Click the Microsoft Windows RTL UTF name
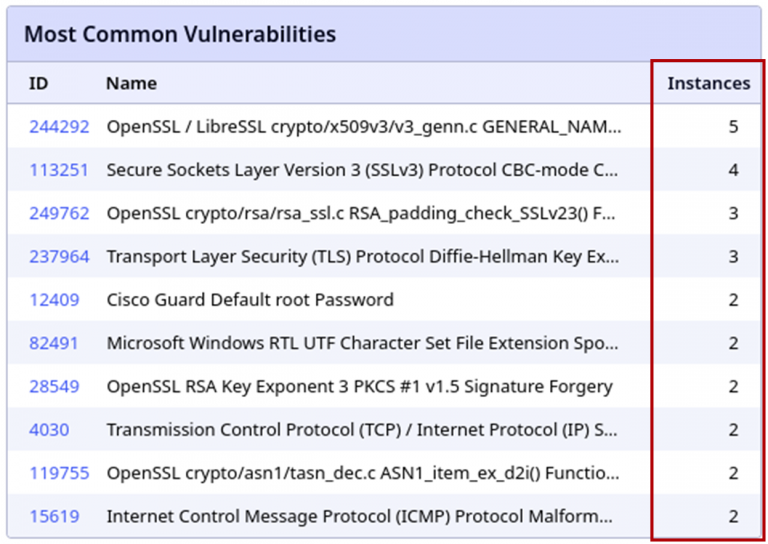 362,343
